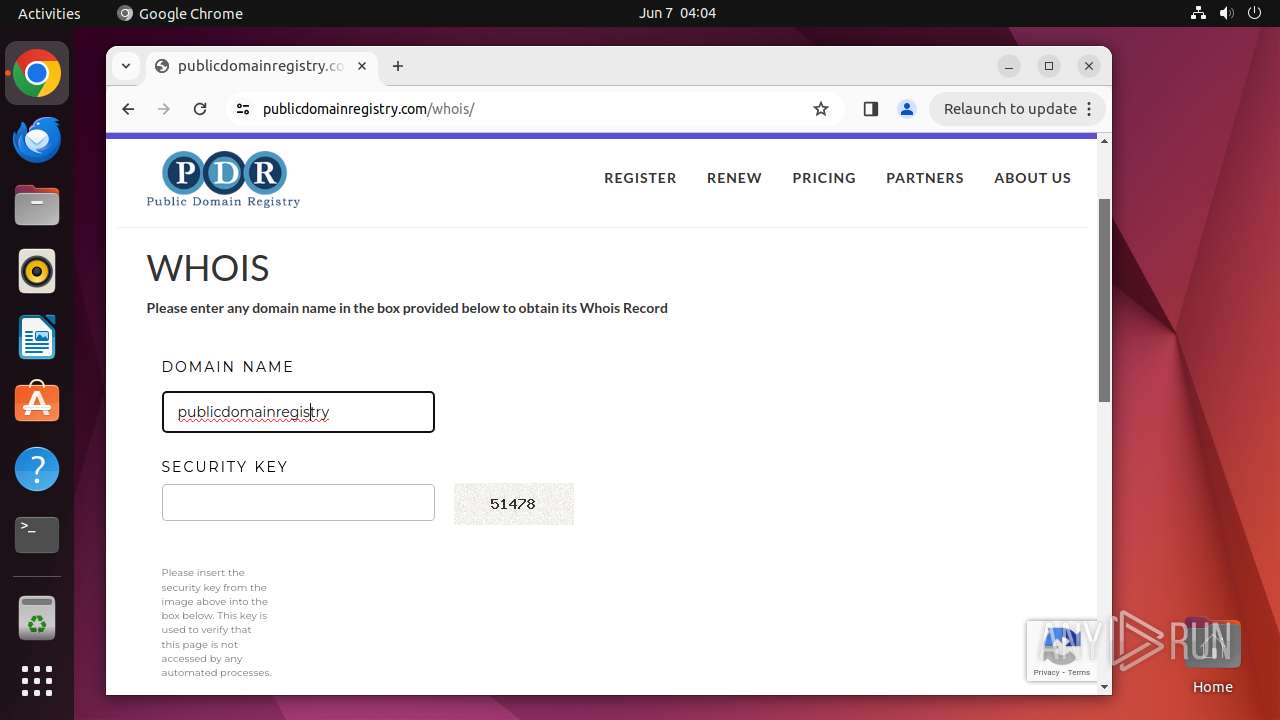Open the PARTNERS page
This screenshot has width=1280, height=720.
[x=925, y=178]
